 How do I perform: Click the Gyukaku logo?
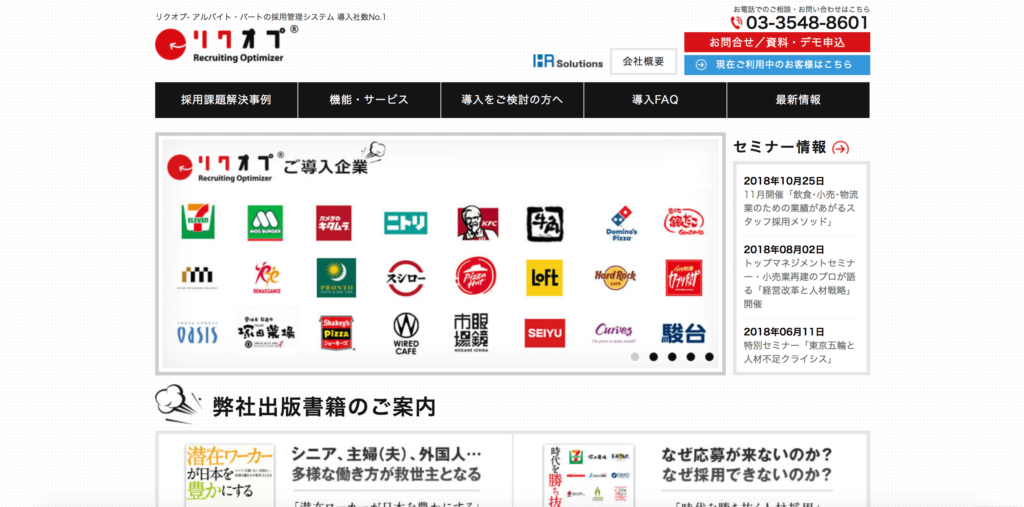coord(545,224)
